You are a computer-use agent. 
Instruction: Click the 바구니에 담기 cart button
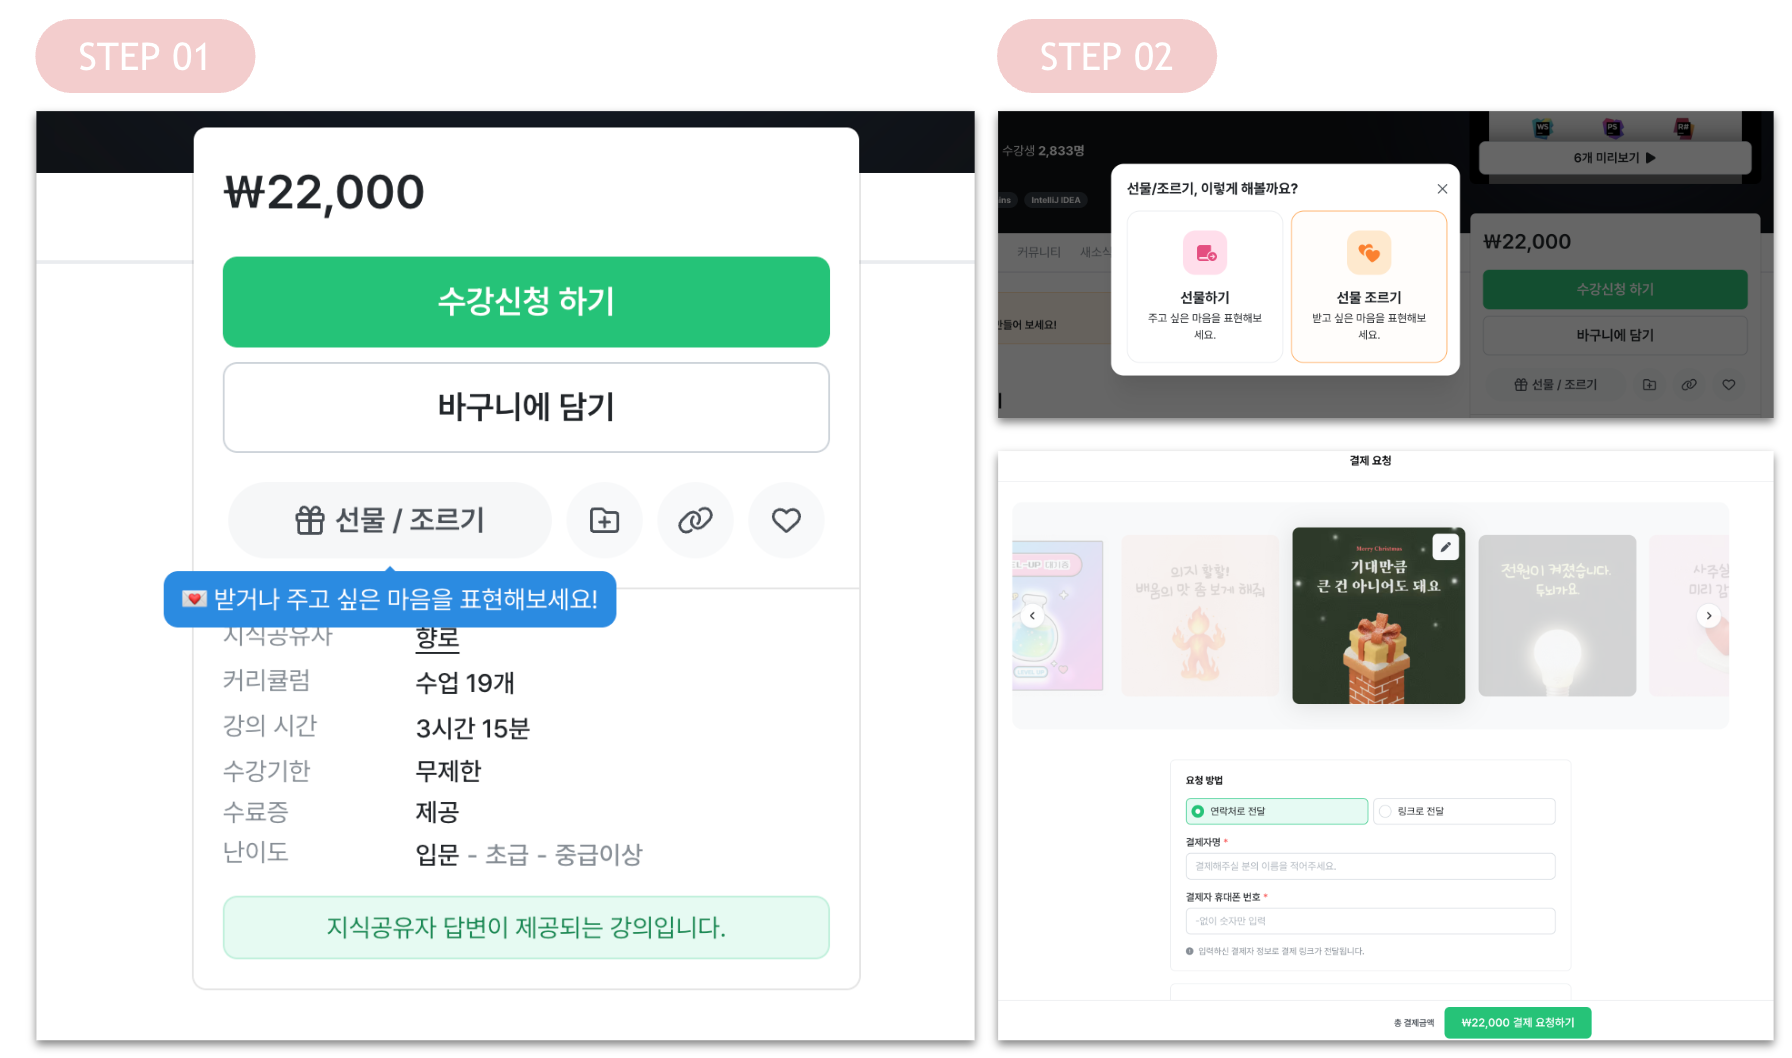click(x=526, y=407)
